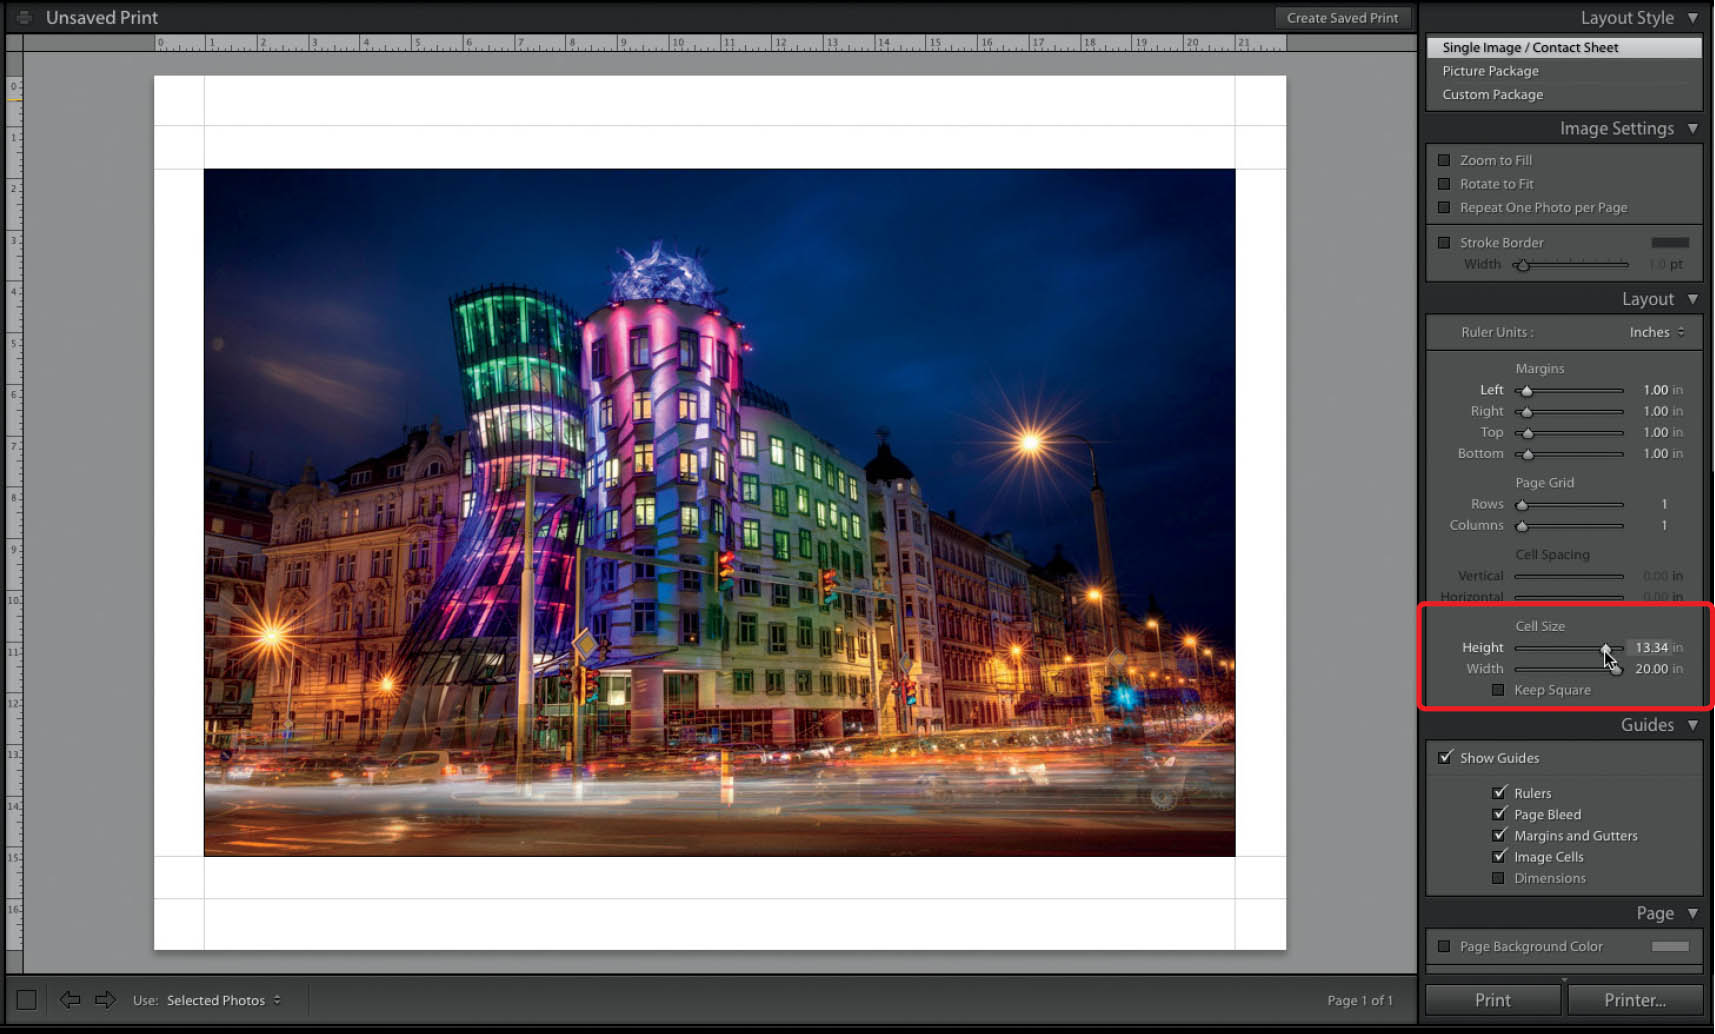
Task: Click Page 1 of 1 text
Action: pyautogui.click(x=1359, y=1000)
